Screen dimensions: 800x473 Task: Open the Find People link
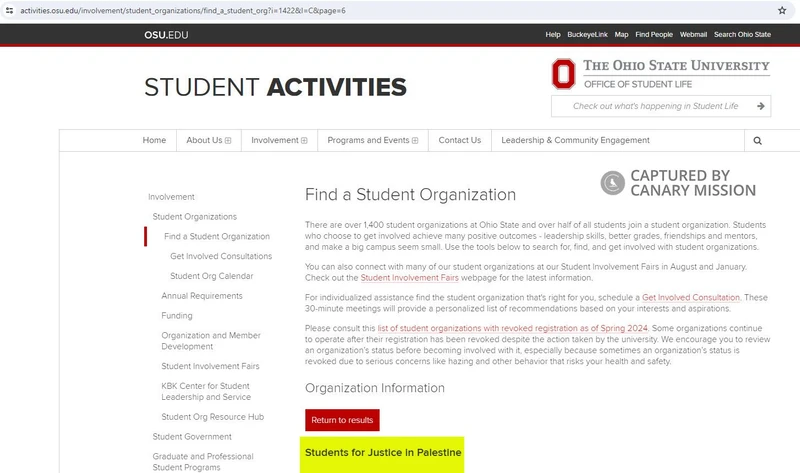[654, 34]
